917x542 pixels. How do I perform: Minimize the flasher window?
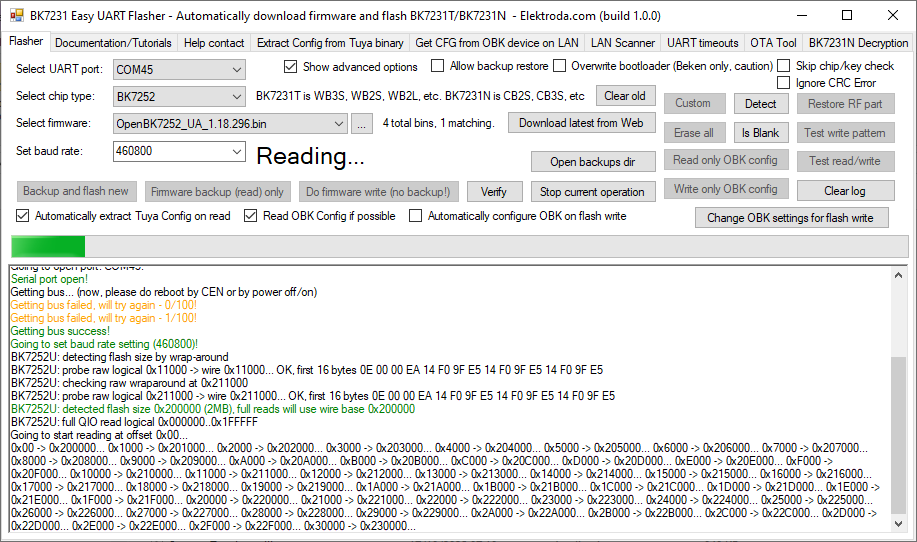[801, 15]
